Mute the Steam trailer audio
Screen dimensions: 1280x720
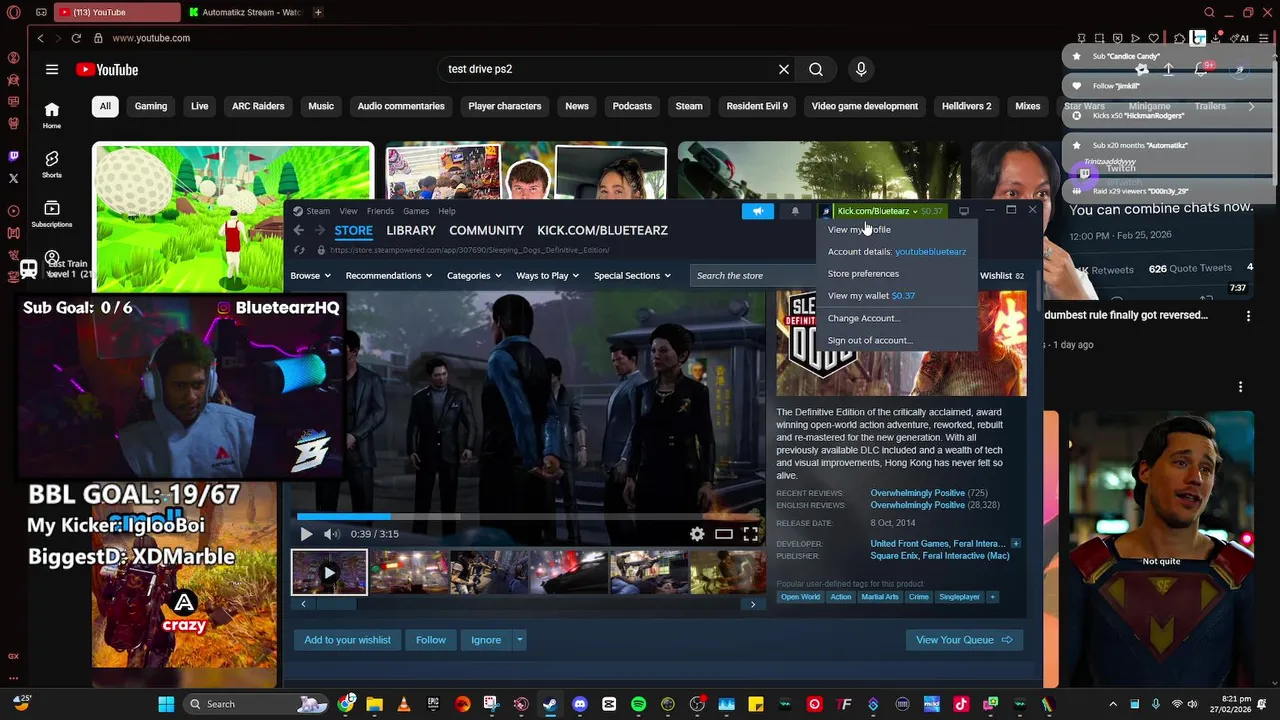click(x=332, y=534)
